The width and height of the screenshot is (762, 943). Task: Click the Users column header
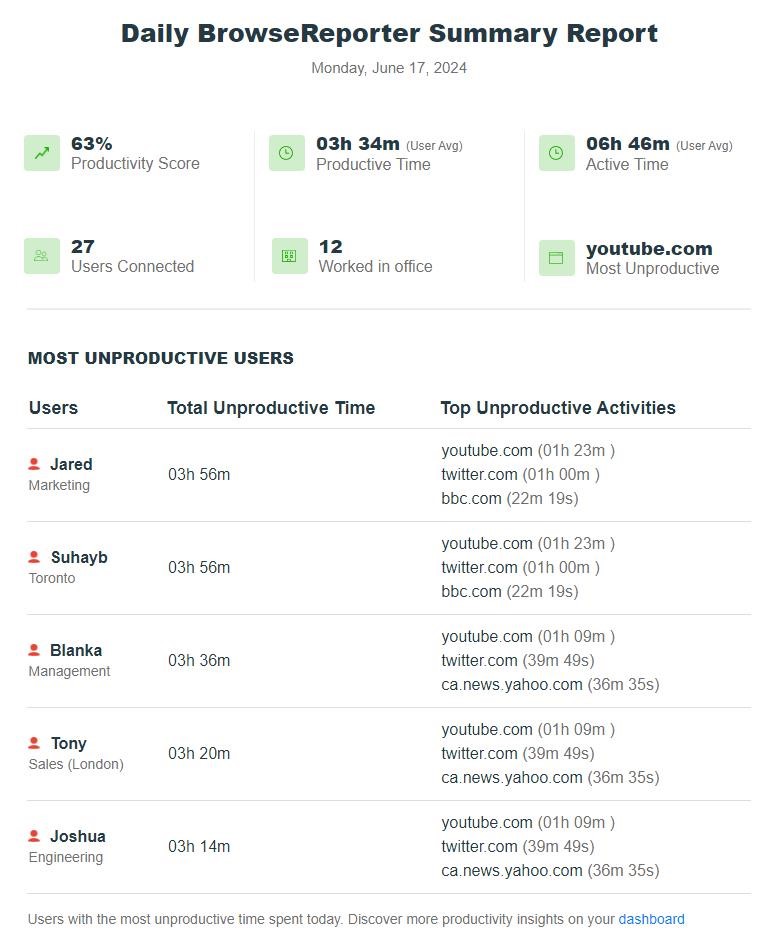(54, 408)
